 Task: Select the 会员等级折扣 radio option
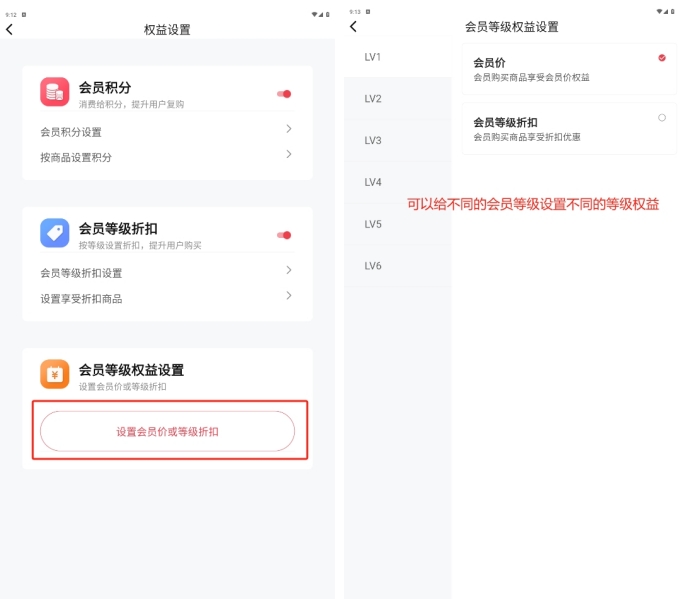[x=662, y=118]
